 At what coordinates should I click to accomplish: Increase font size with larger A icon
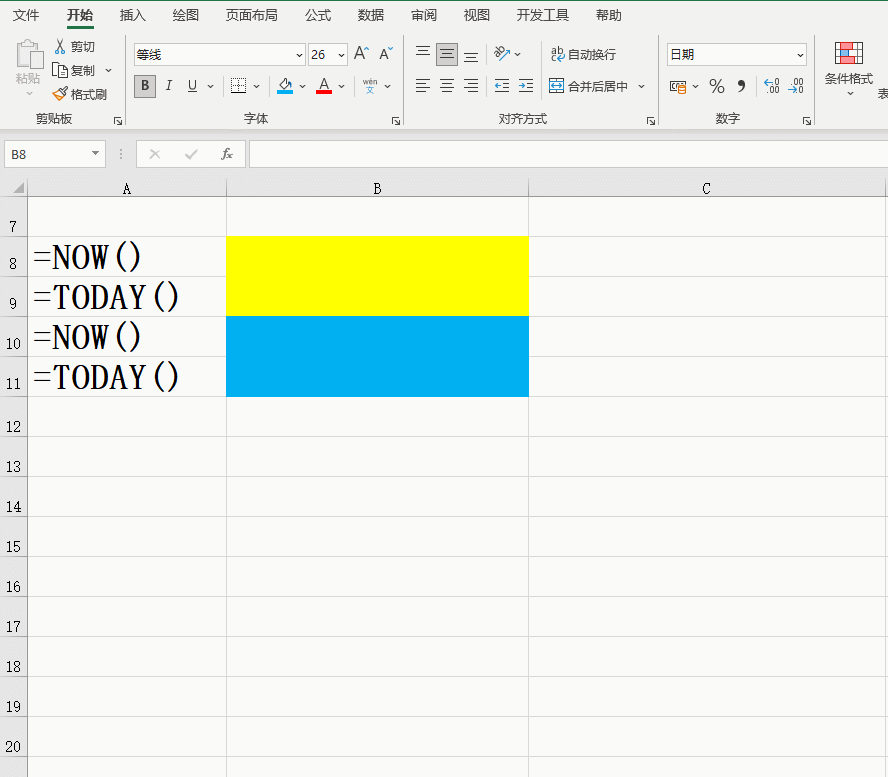pyautogui.click(x=361, y=54)
